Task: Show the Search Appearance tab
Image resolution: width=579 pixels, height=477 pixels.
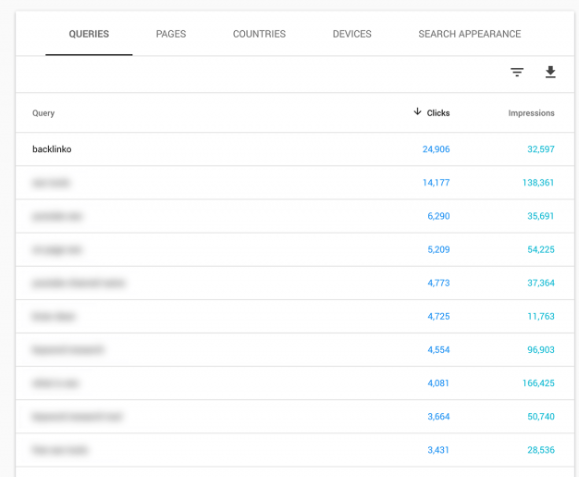Action: click(x=469, y=34)
